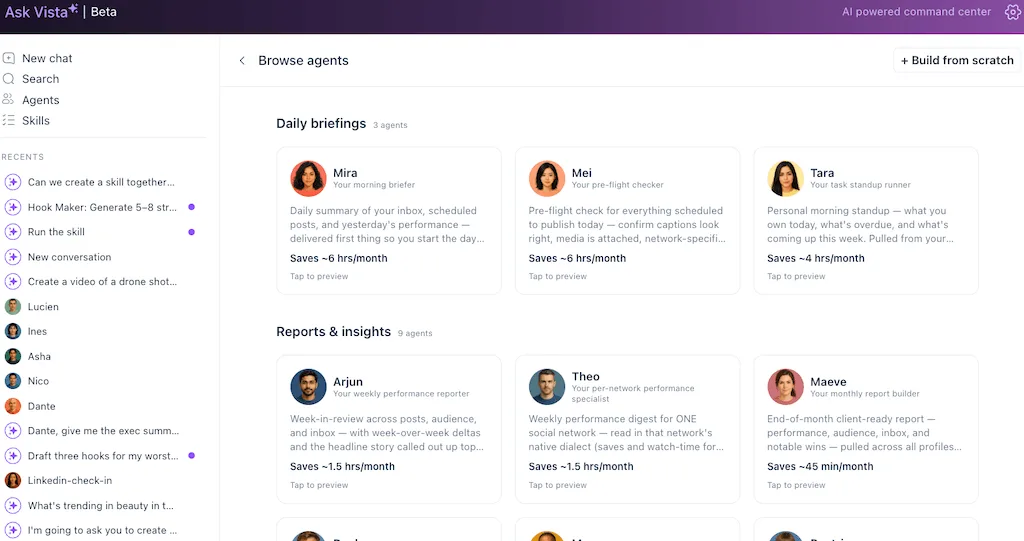Screen dimensions: 1024x541
Task: Click Build from scratch button
Action: click(957, 60)
